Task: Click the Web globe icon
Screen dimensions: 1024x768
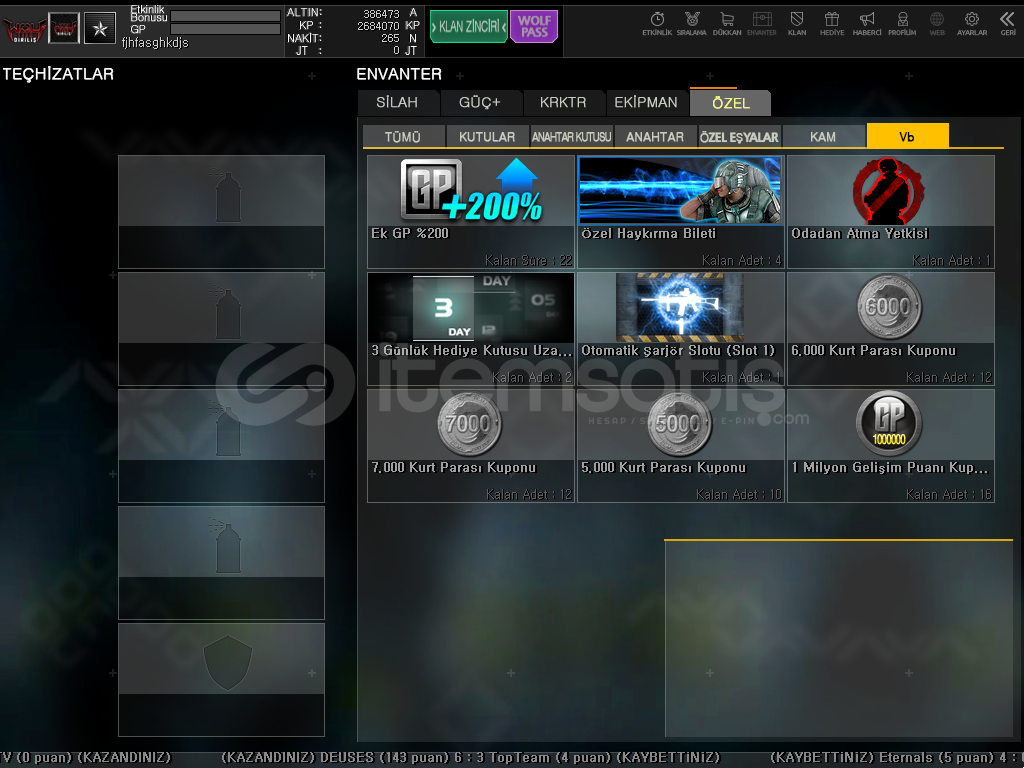Action: pyautogui.click(x=937, y=24)
